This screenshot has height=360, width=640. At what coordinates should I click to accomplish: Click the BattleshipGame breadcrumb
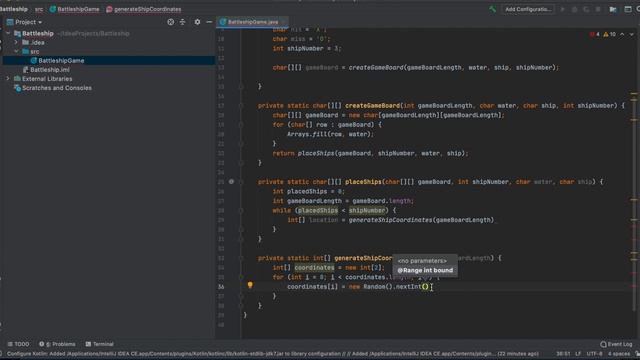tap(78, 9)
